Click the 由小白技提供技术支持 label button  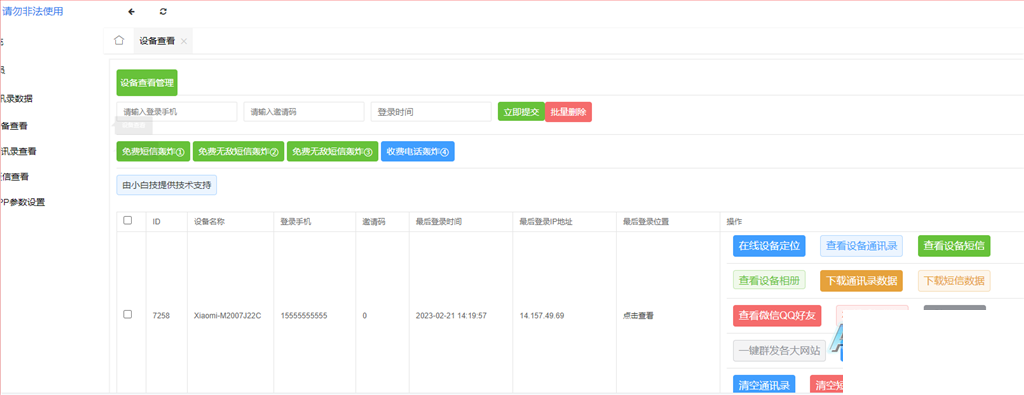167,185
